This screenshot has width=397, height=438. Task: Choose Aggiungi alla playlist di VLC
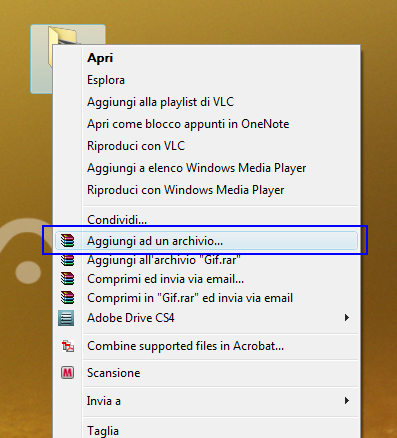[160, 102]
